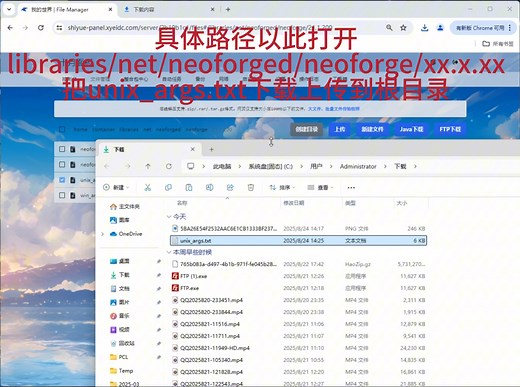This screenshot has height=387, width=520.
Task: Select the unix_args.txt file
Action: point(298,240)
